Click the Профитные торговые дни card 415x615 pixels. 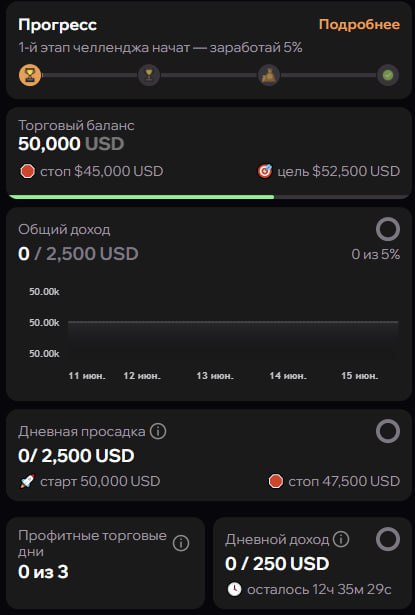tap(106, 563)
